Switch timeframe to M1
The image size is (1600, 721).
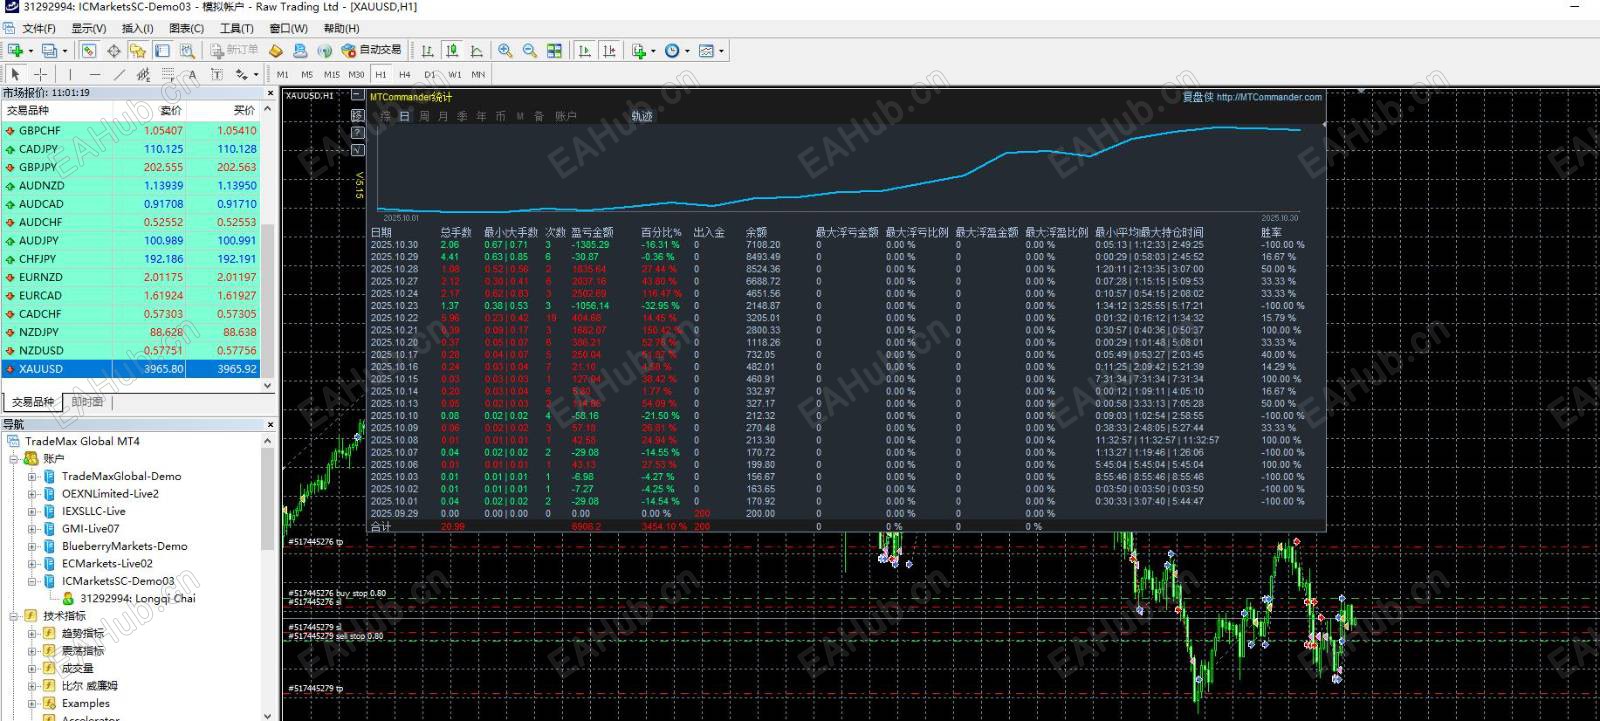point(283,74)
